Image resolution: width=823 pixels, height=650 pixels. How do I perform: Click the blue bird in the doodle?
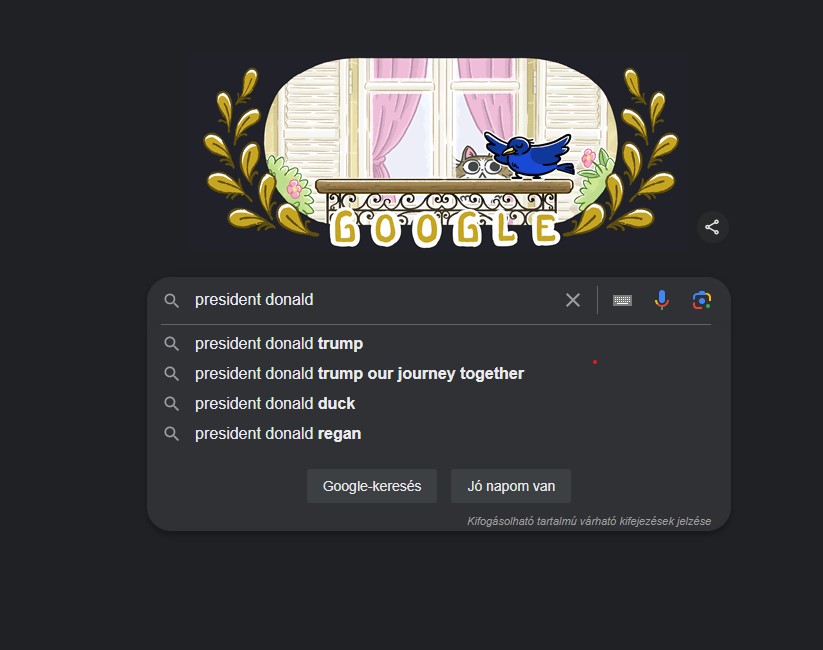529,155
